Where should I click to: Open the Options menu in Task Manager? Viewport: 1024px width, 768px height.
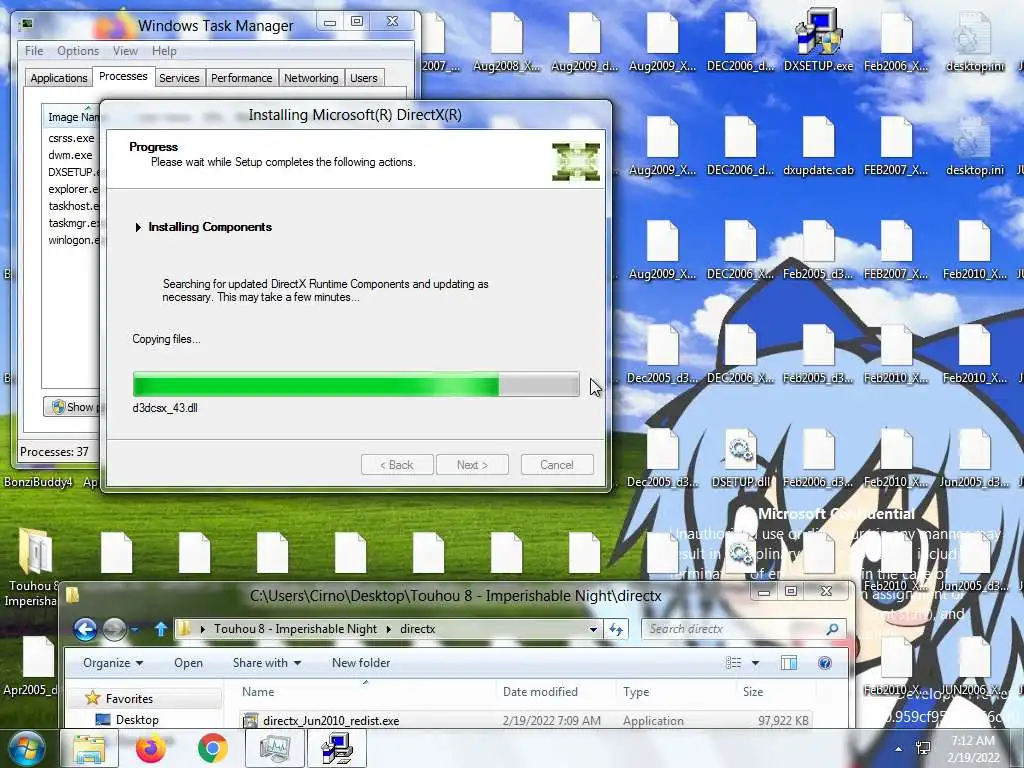click(78, 51)
